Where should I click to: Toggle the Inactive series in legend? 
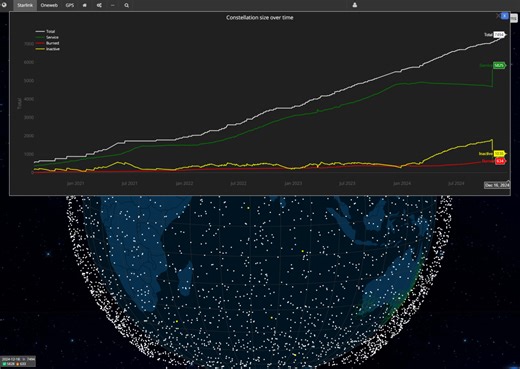pyautogui.click(x=48, y=49)
